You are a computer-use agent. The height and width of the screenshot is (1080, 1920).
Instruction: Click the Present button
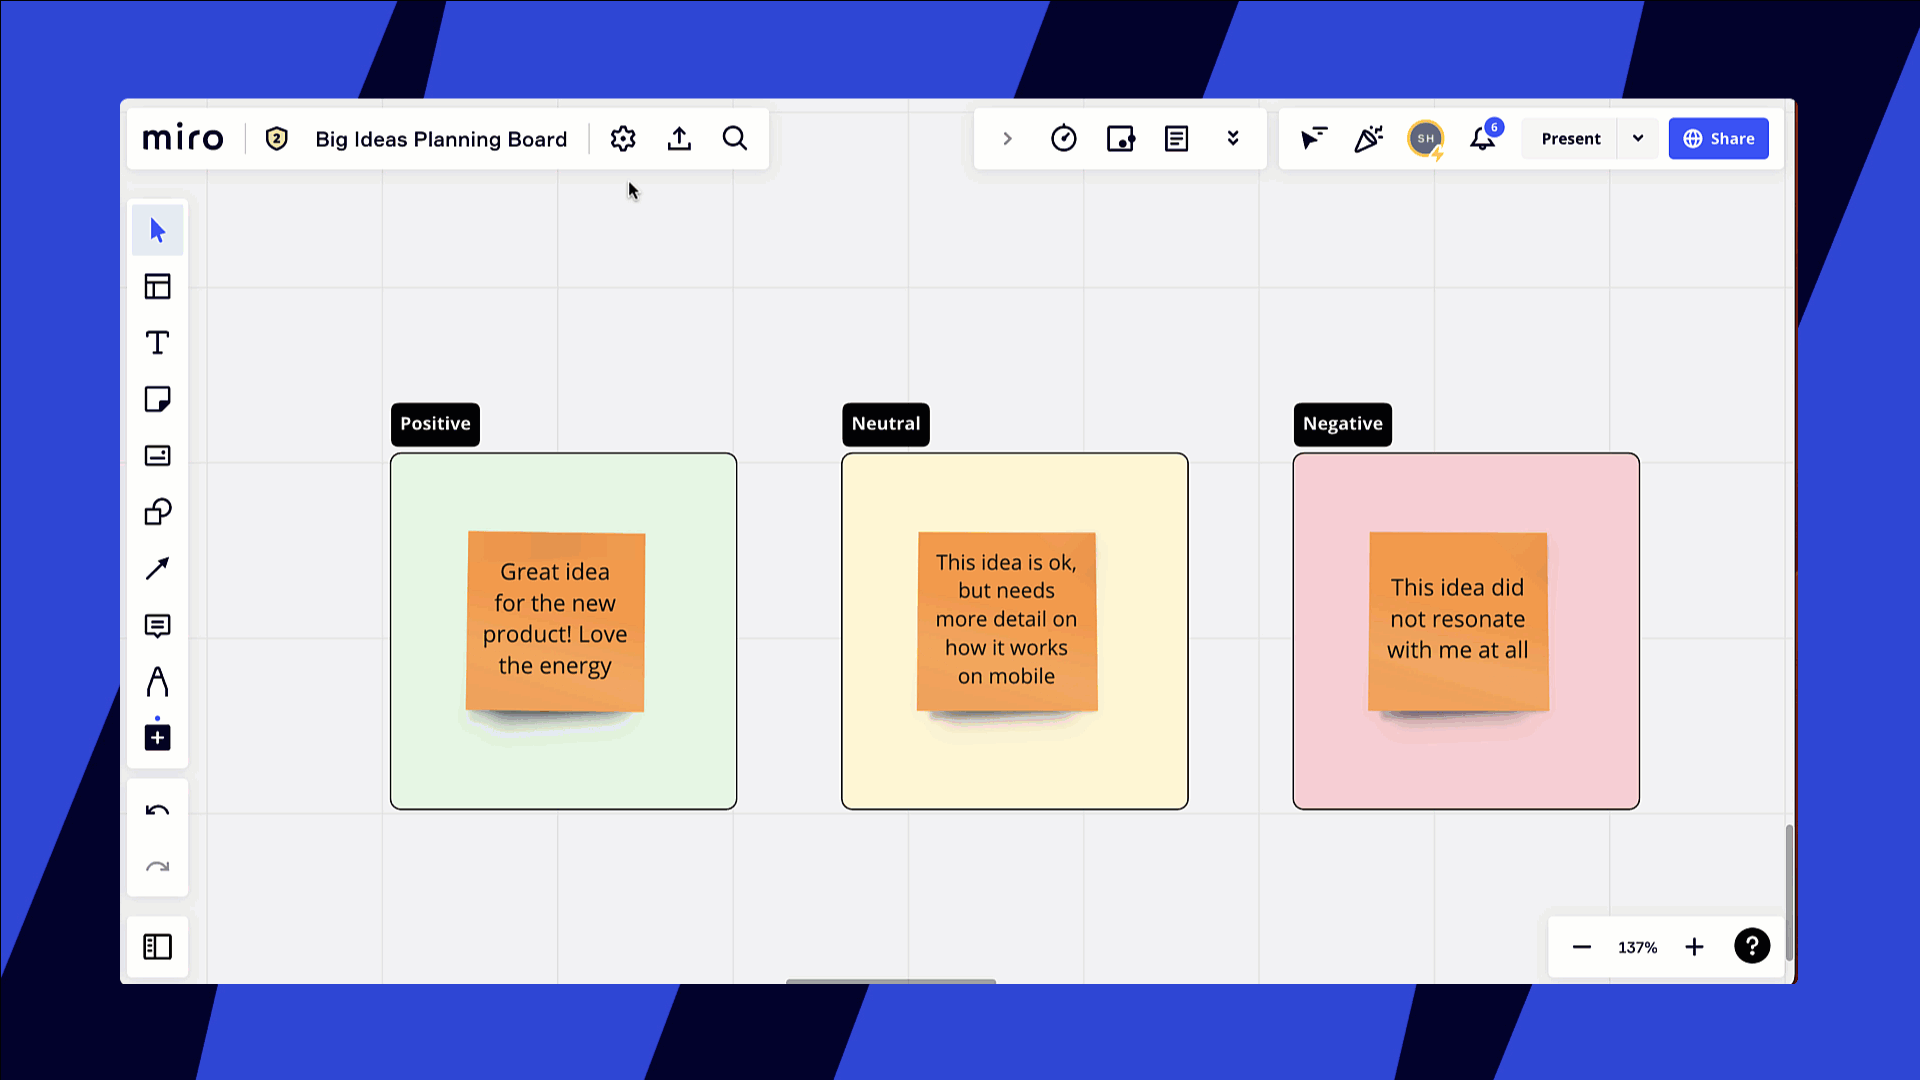(x=1571, y=137)
